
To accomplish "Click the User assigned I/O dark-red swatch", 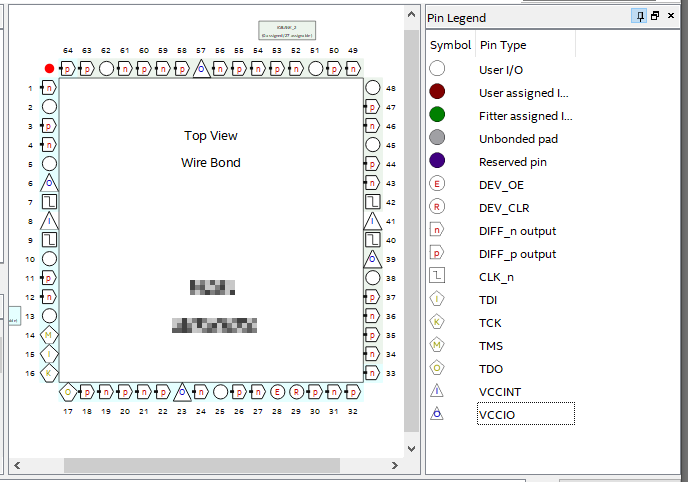I will [x=437, y=92].
